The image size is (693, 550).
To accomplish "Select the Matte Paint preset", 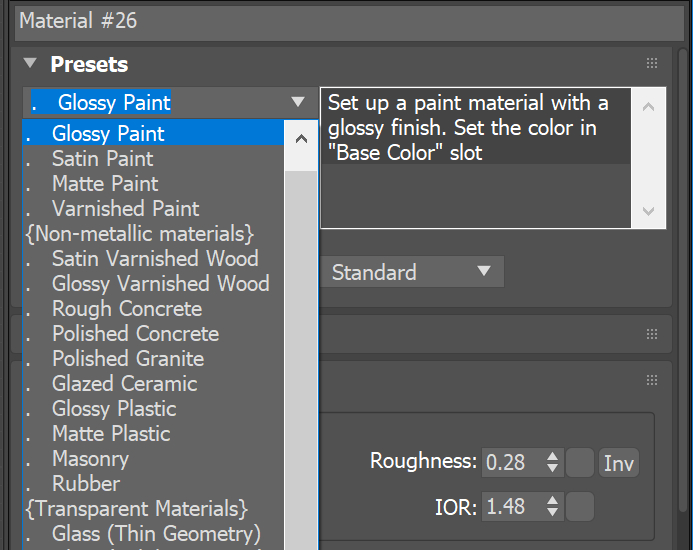I will [153, 183].
